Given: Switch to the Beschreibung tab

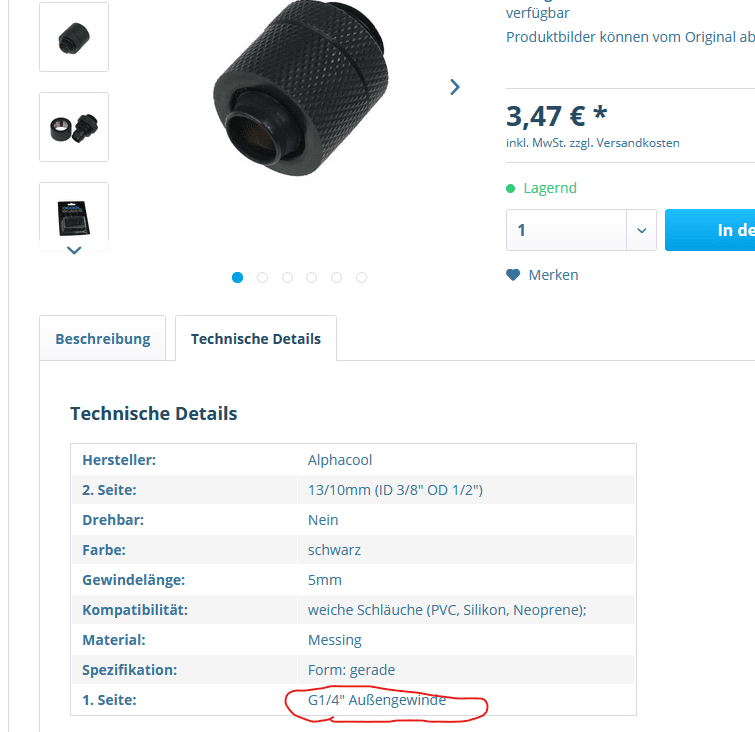Looking at the screenshot, I should click(x=103, y=339).
